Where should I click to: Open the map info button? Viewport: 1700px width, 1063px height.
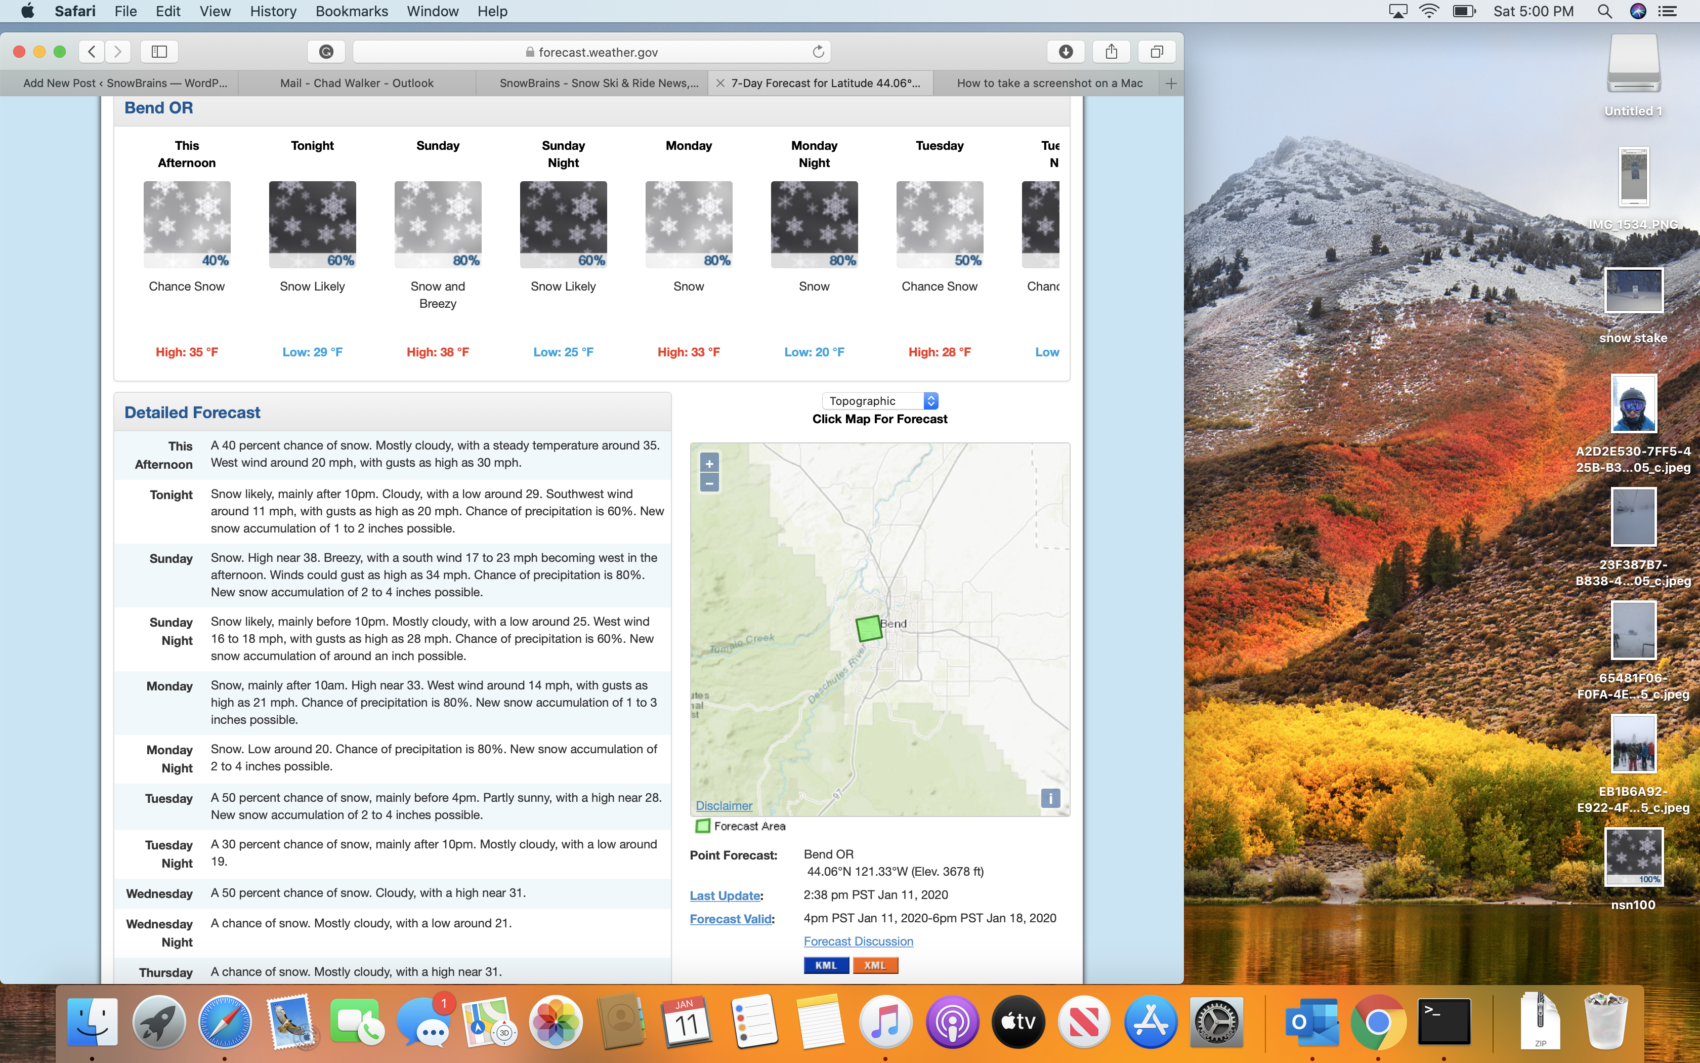1050,798
